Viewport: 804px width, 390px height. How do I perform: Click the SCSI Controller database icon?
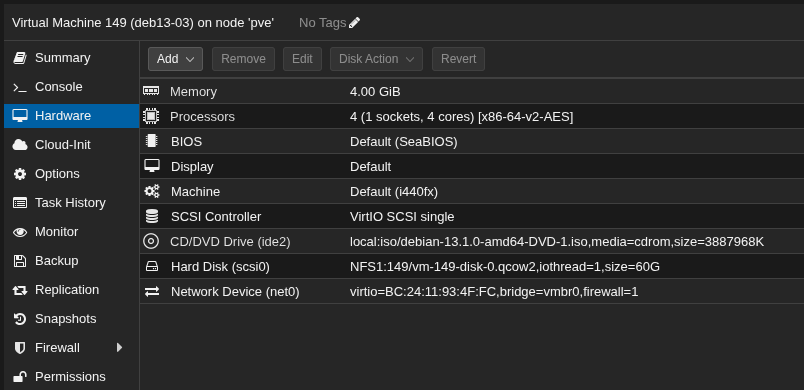(x=152, y=216)
